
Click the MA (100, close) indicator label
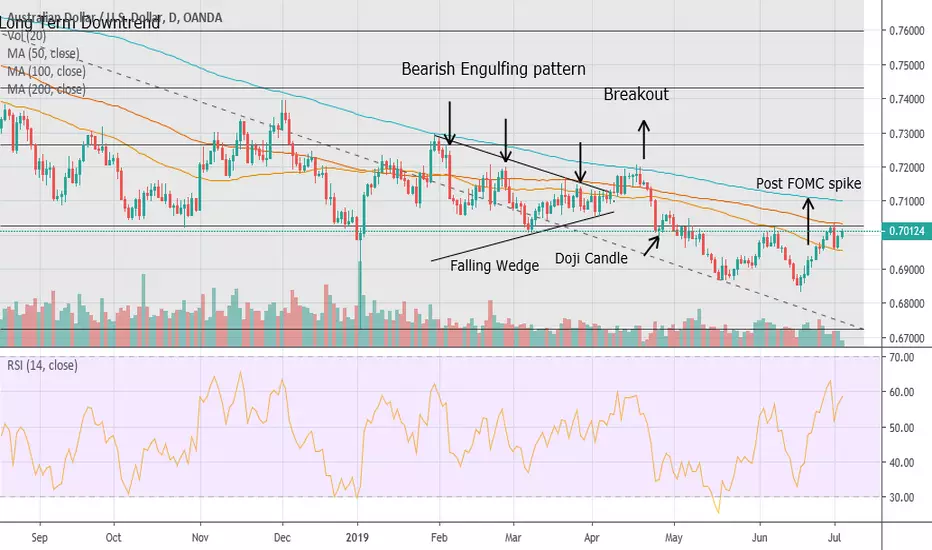[46, 71]
